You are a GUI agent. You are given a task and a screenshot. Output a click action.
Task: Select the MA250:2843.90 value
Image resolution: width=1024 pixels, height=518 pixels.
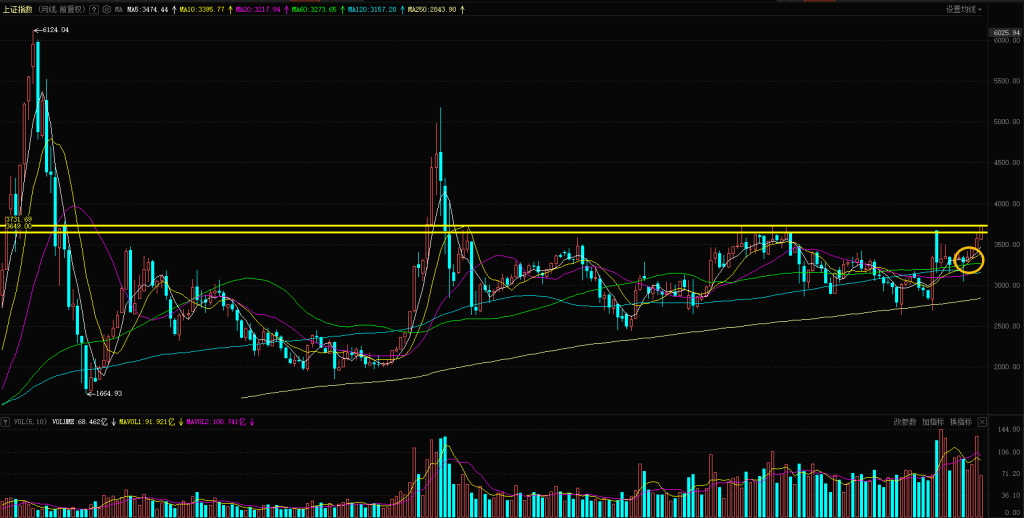432,10
